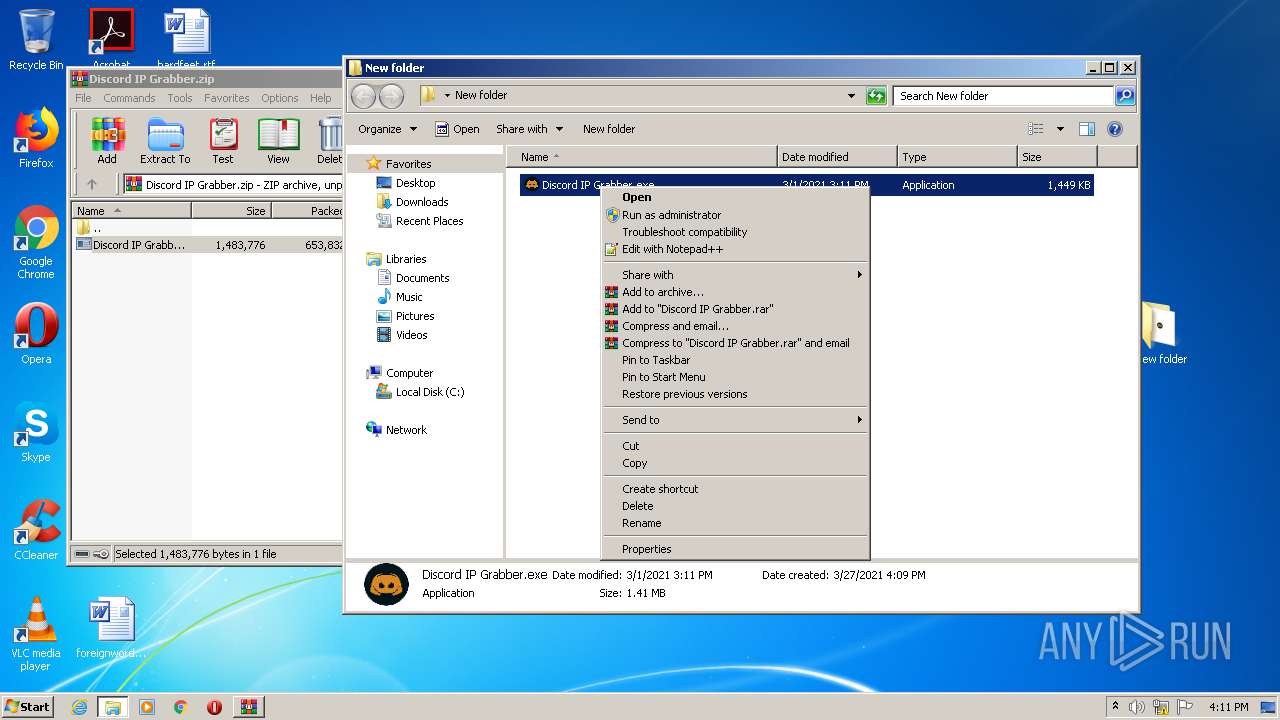The width and height of the screenshot is (1280, 720).
Task: Open the Recycle Bin desktop icon
Action: [x=36, y=40]
